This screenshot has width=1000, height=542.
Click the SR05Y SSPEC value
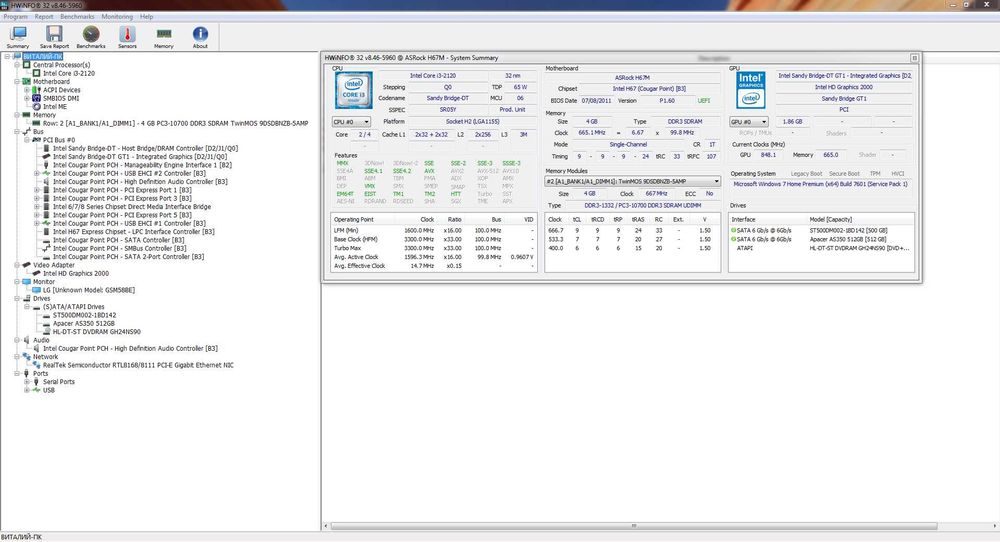(448, 110)
